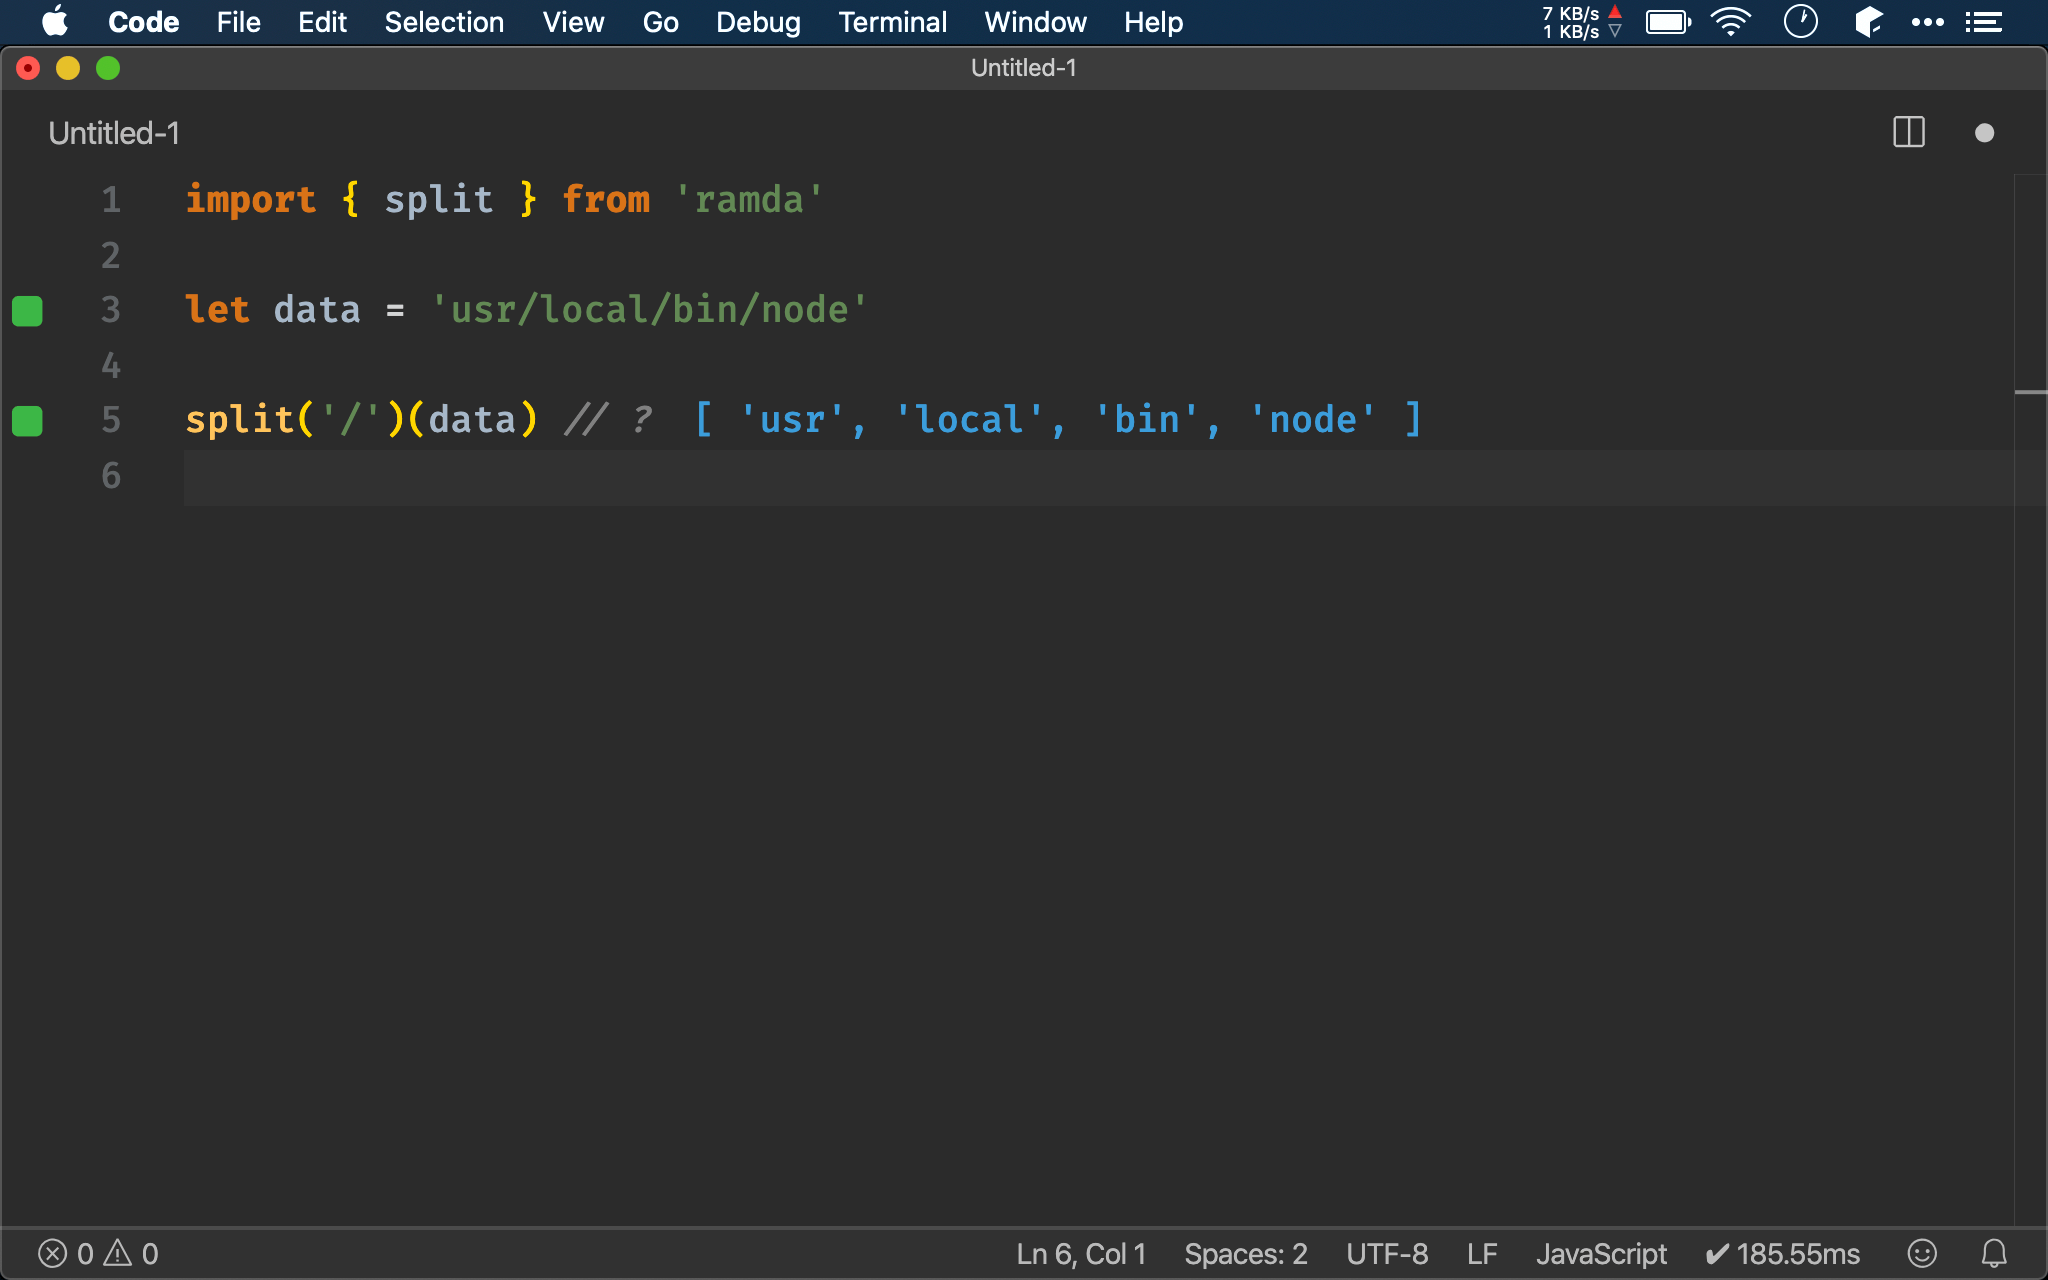Open the Debug menu

point(758,22)
